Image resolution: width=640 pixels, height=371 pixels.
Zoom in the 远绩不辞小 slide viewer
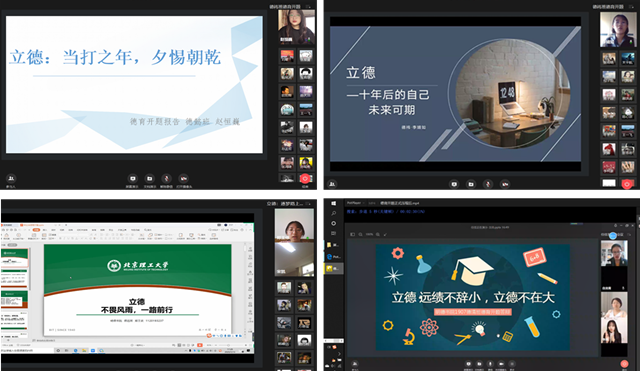click(x=378, y=234)
